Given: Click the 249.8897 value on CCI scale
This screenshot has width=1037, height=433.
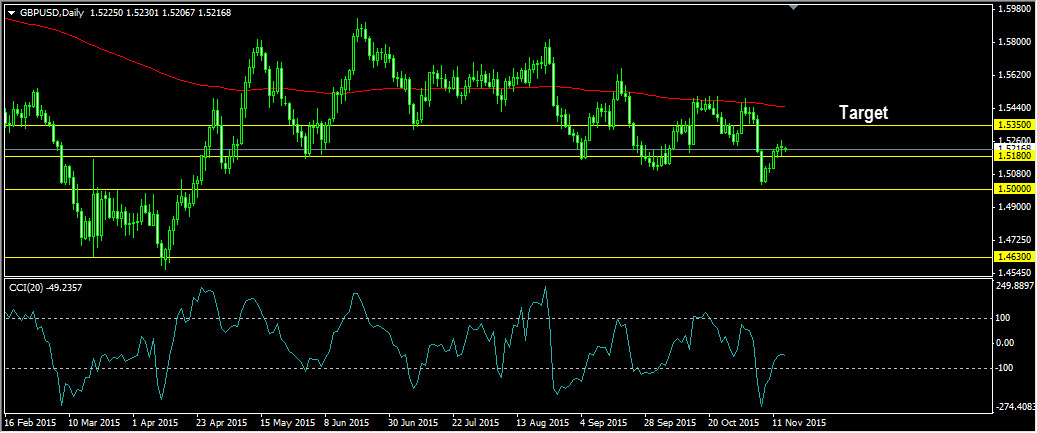Looking at the screenshot, I should click(1013, 286).
